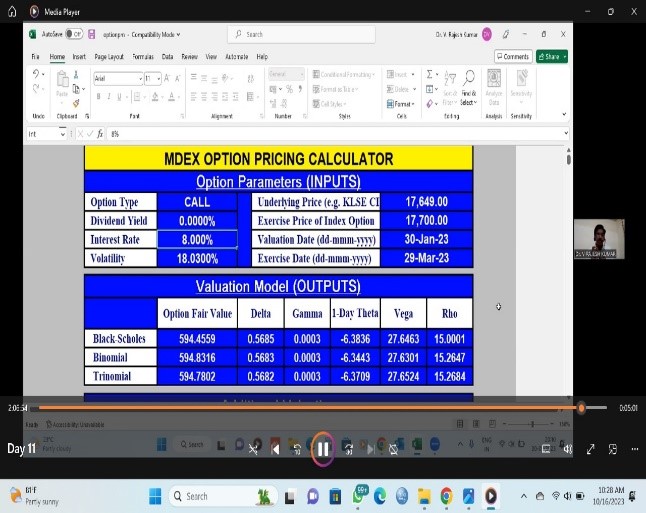646x513 pixels.
Task: Skip forward 30 seconds
Action: (348, 449)
